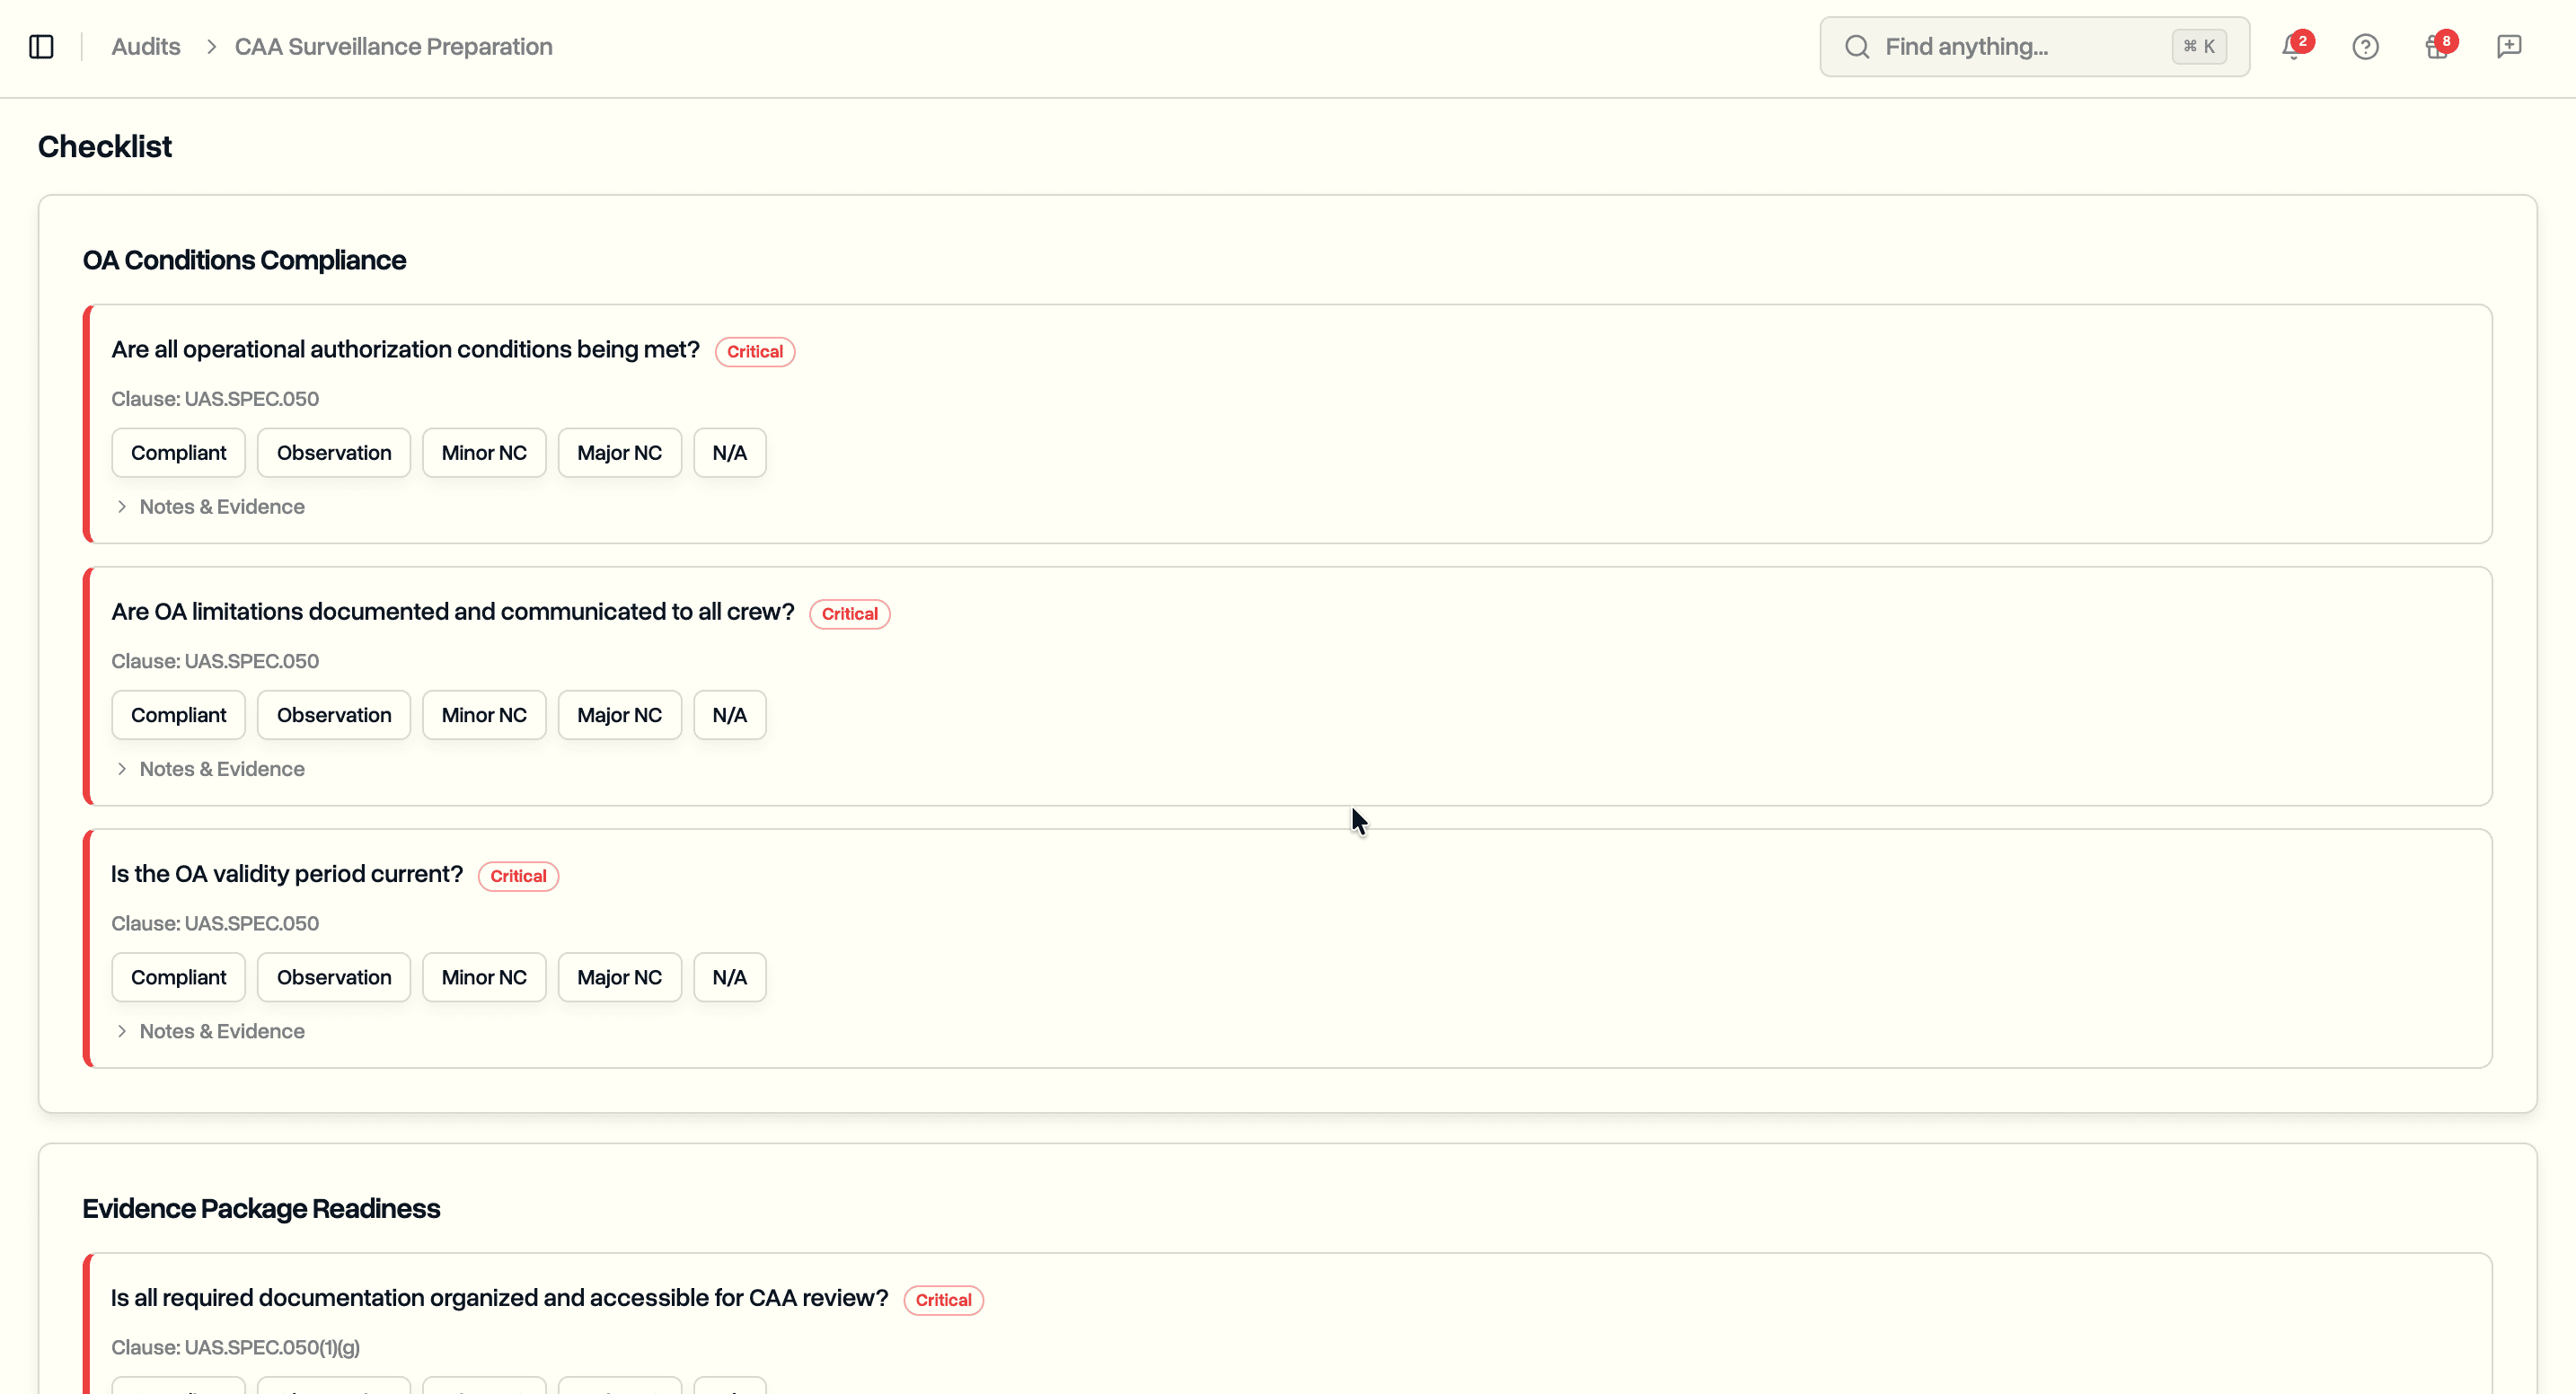Toggle the sidebar collapse icon
Screen dimensions: 2576x1394
tap(40, 46)
